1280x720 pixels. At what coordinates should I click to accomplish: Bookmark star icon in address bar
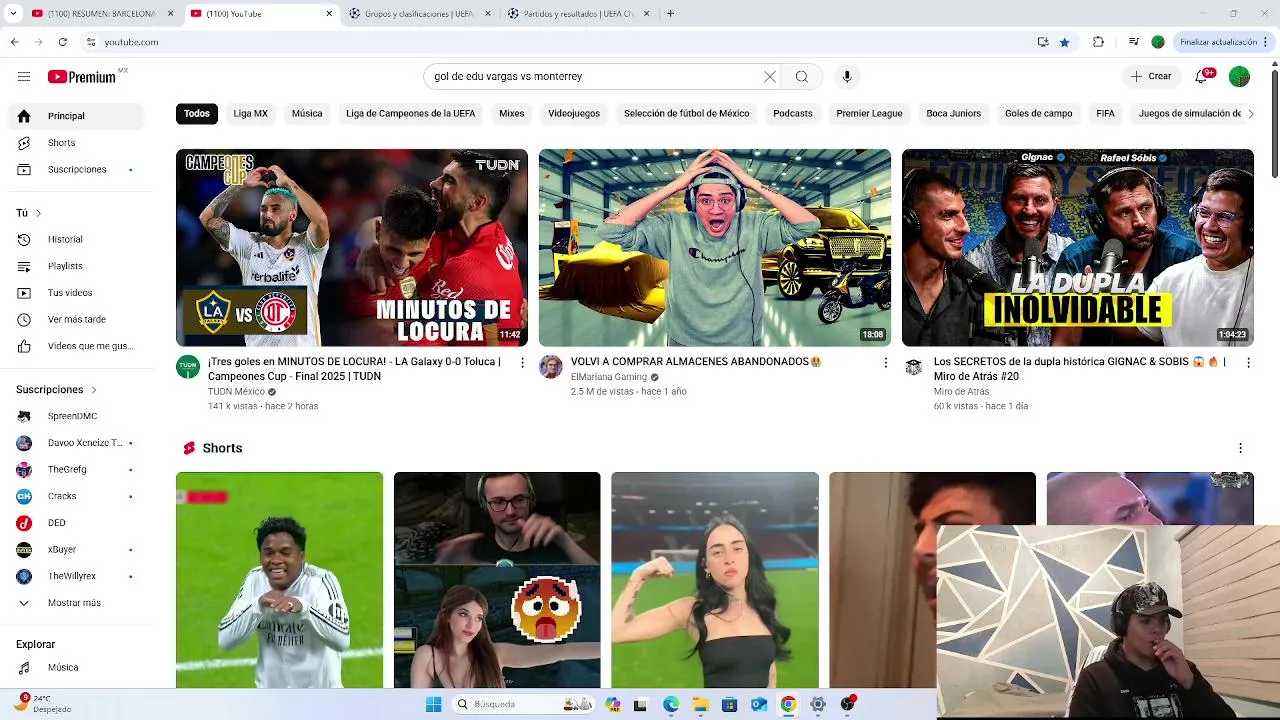pos(1064,42)
